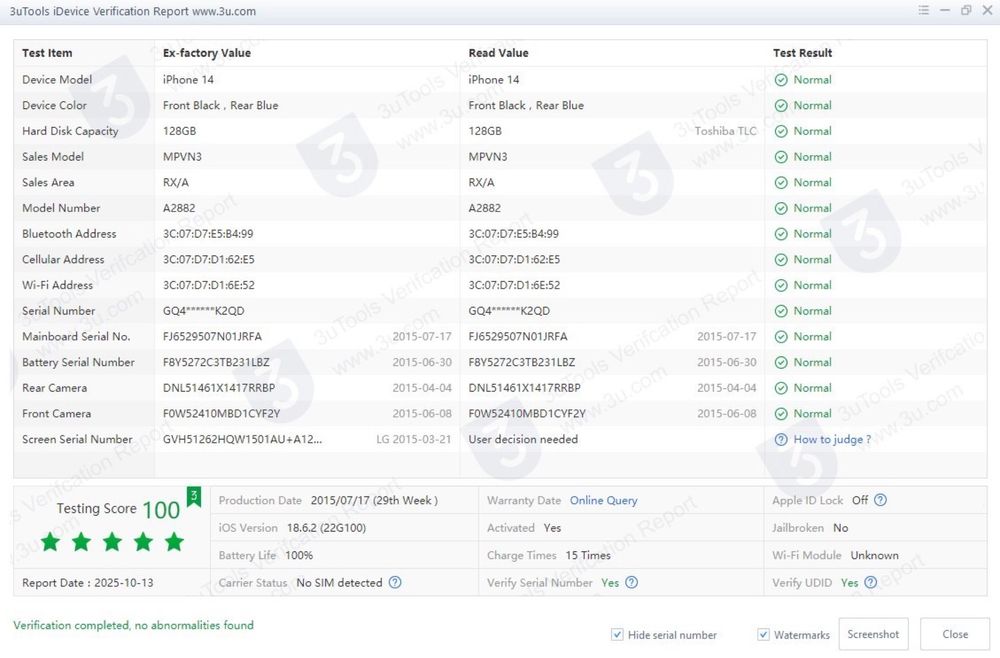Close the window with the X

[x=987, y=10]
